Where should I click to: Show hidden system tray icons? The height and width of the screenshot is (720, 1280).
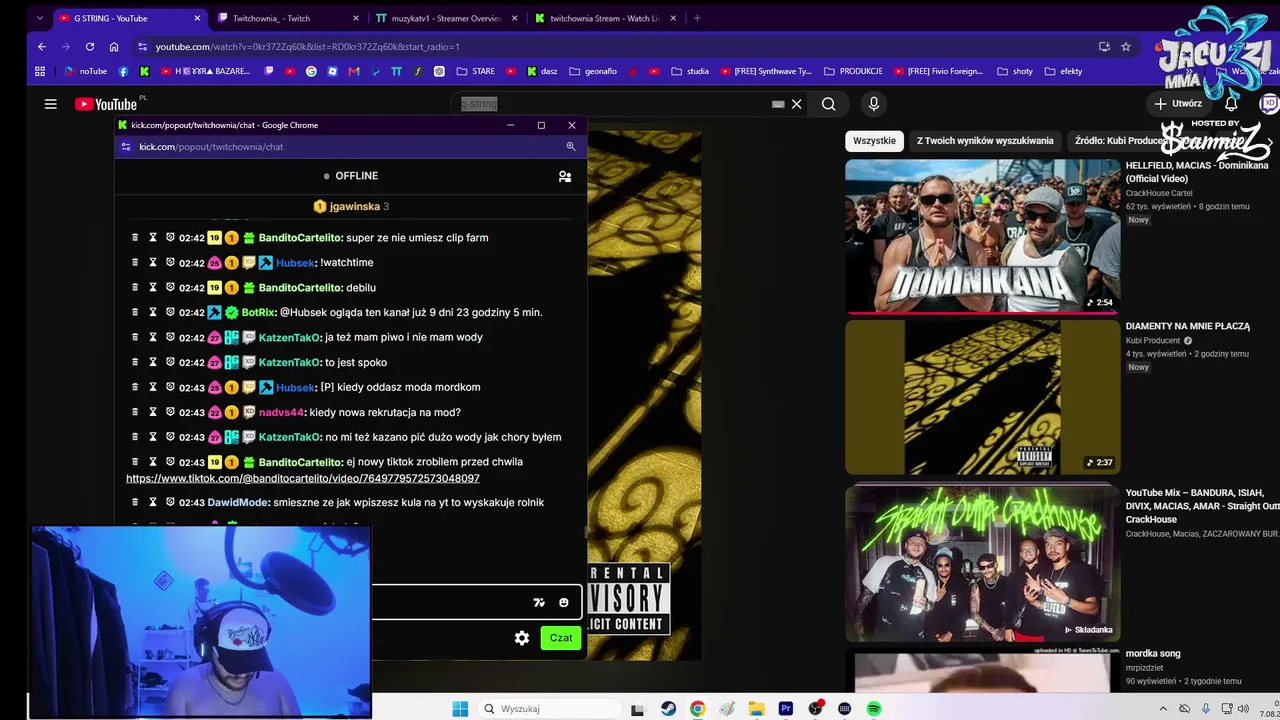[1161, 709]
